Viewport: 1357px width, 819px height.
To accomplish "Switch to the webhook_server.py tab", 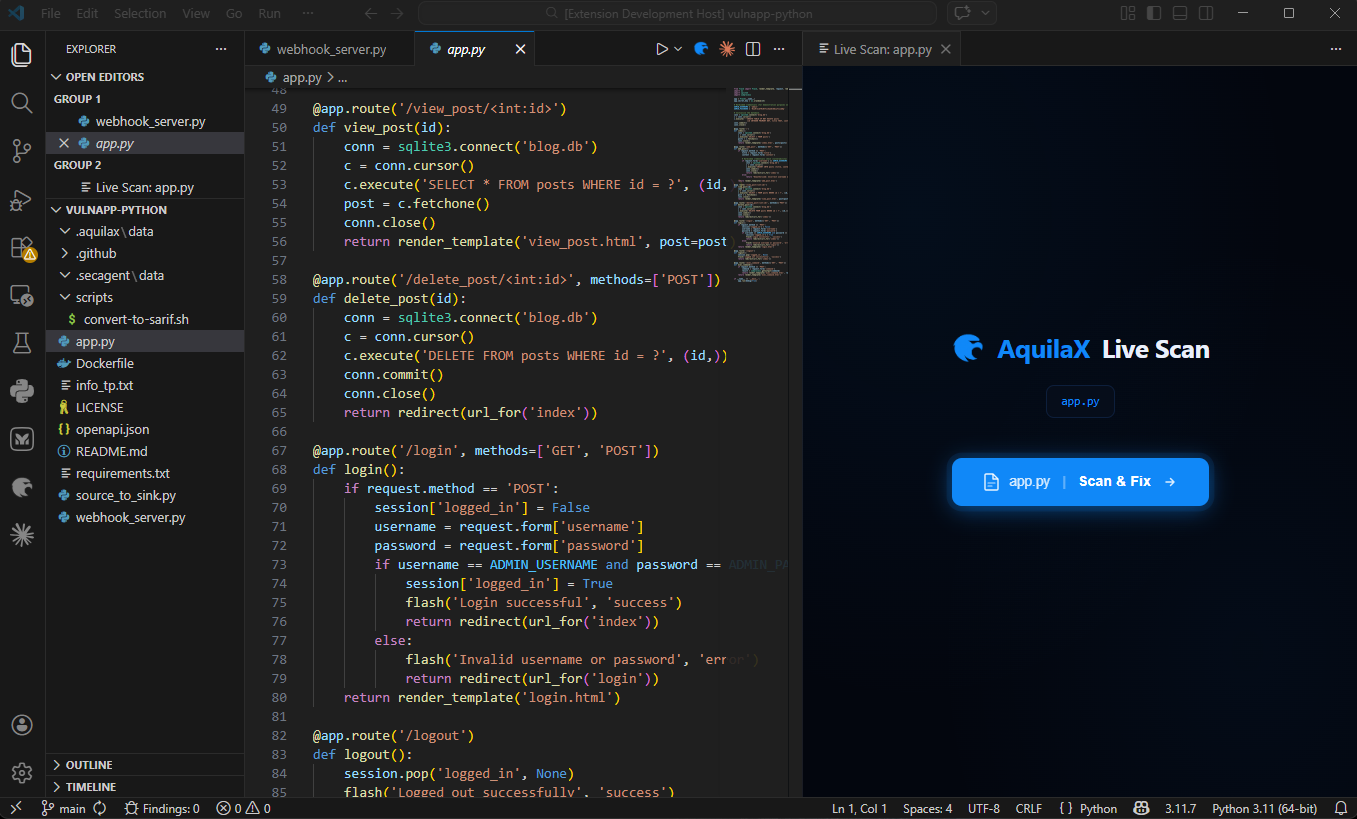I will pyautogui.click(x=330, y=47).
